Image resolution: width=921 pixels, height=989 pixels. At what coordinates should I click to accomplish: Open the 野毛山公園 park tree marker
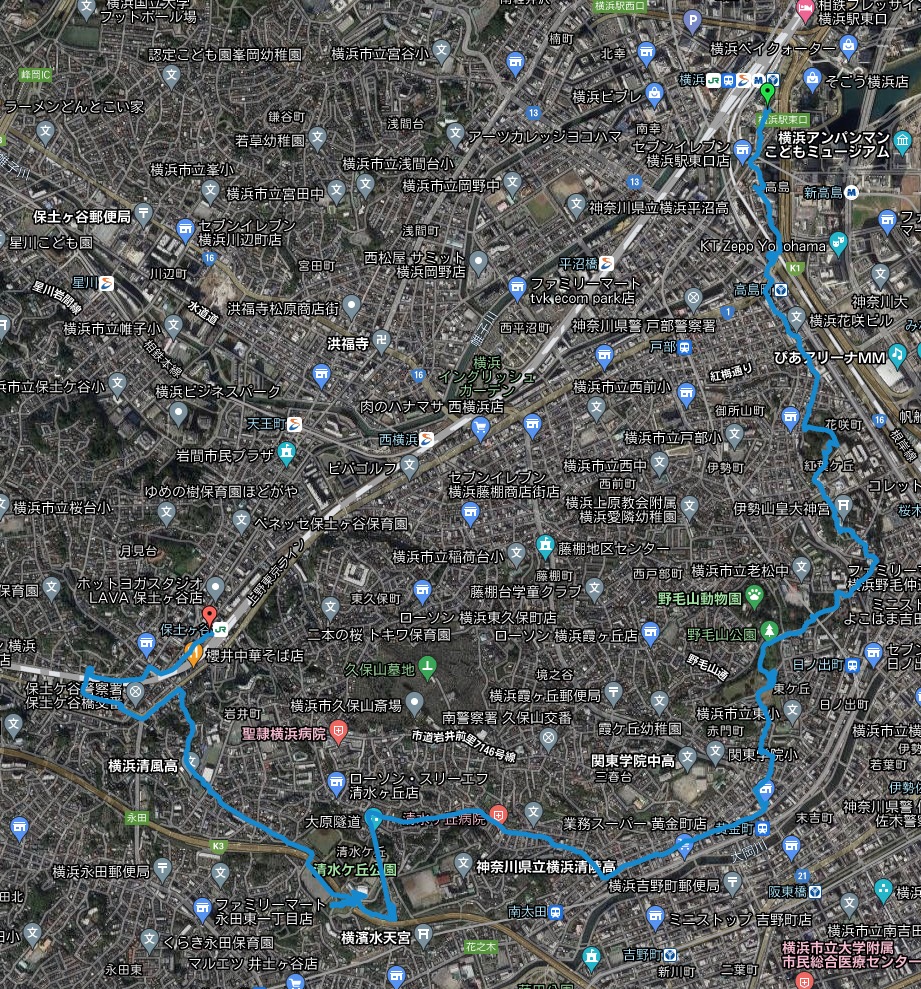click(768, 630)
